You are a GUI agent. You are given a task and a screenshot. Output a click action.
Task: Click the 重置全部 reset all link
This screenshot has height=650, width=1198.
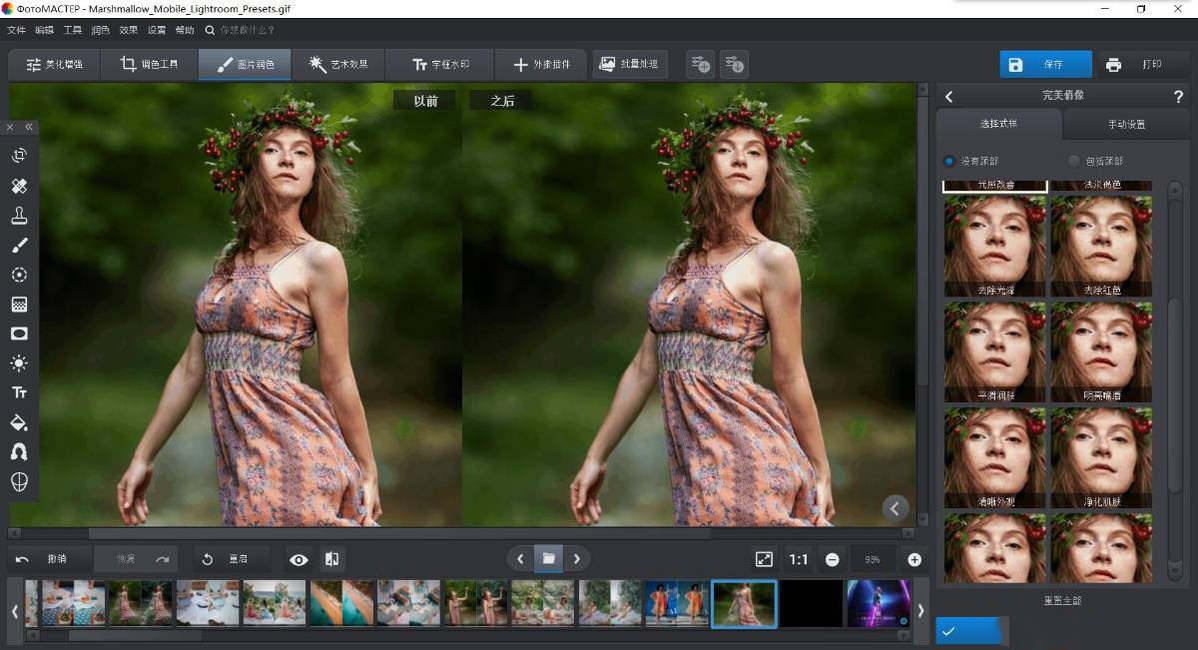pos(1062,601)
